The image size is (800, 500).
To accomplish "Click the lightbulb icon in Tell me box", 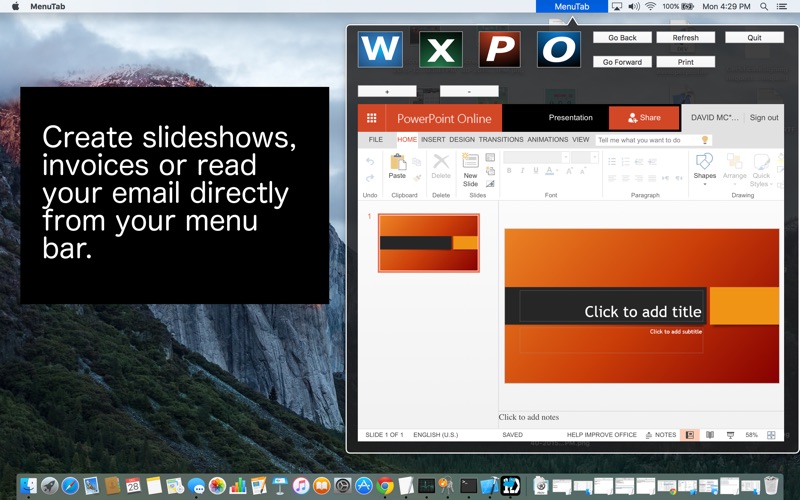I will (x=705, y=140).
